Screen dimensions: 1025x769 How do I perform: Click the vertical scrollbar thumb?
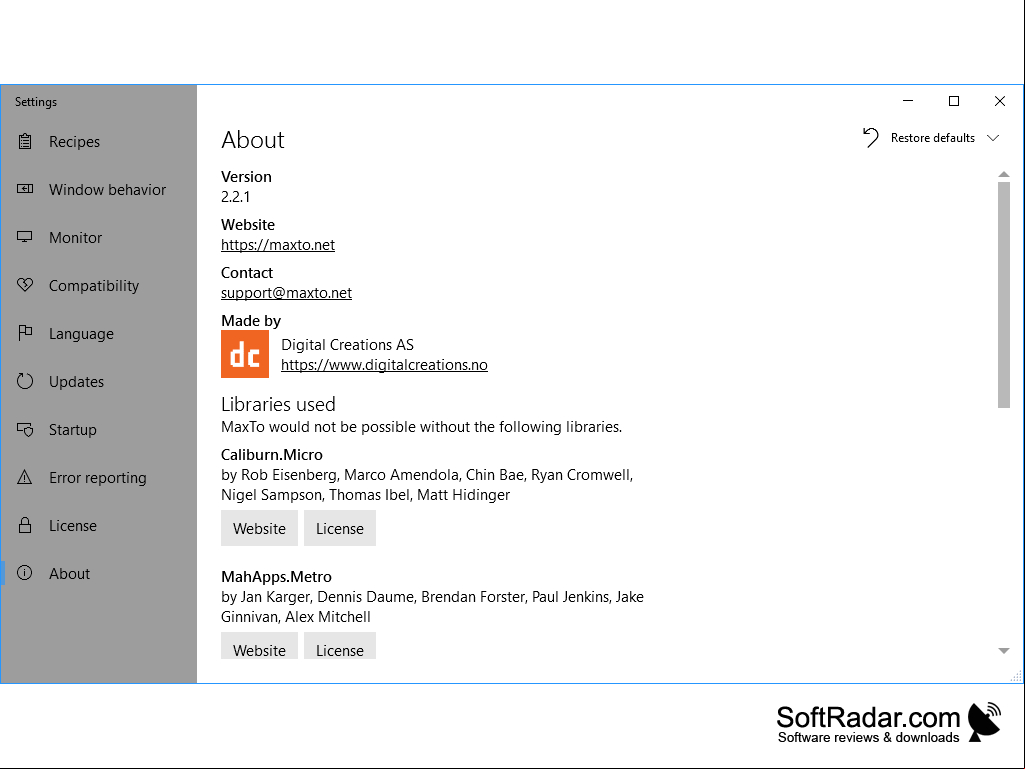[1004, 295]
